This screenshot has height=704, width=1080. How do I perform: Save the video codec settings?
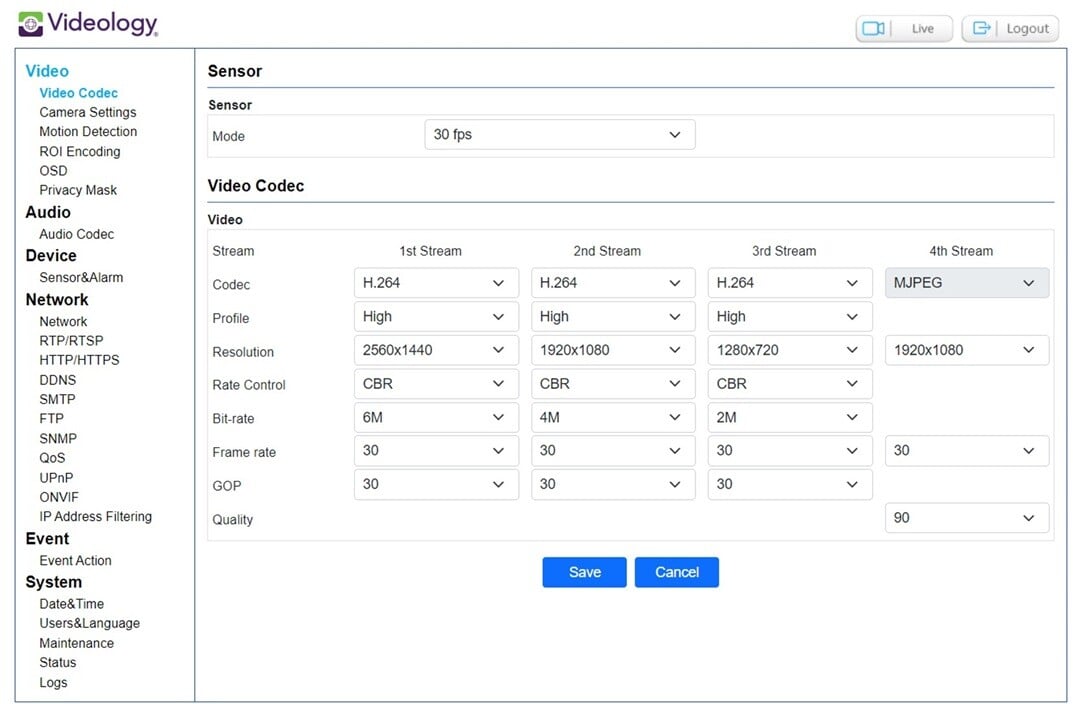point(584,572)
